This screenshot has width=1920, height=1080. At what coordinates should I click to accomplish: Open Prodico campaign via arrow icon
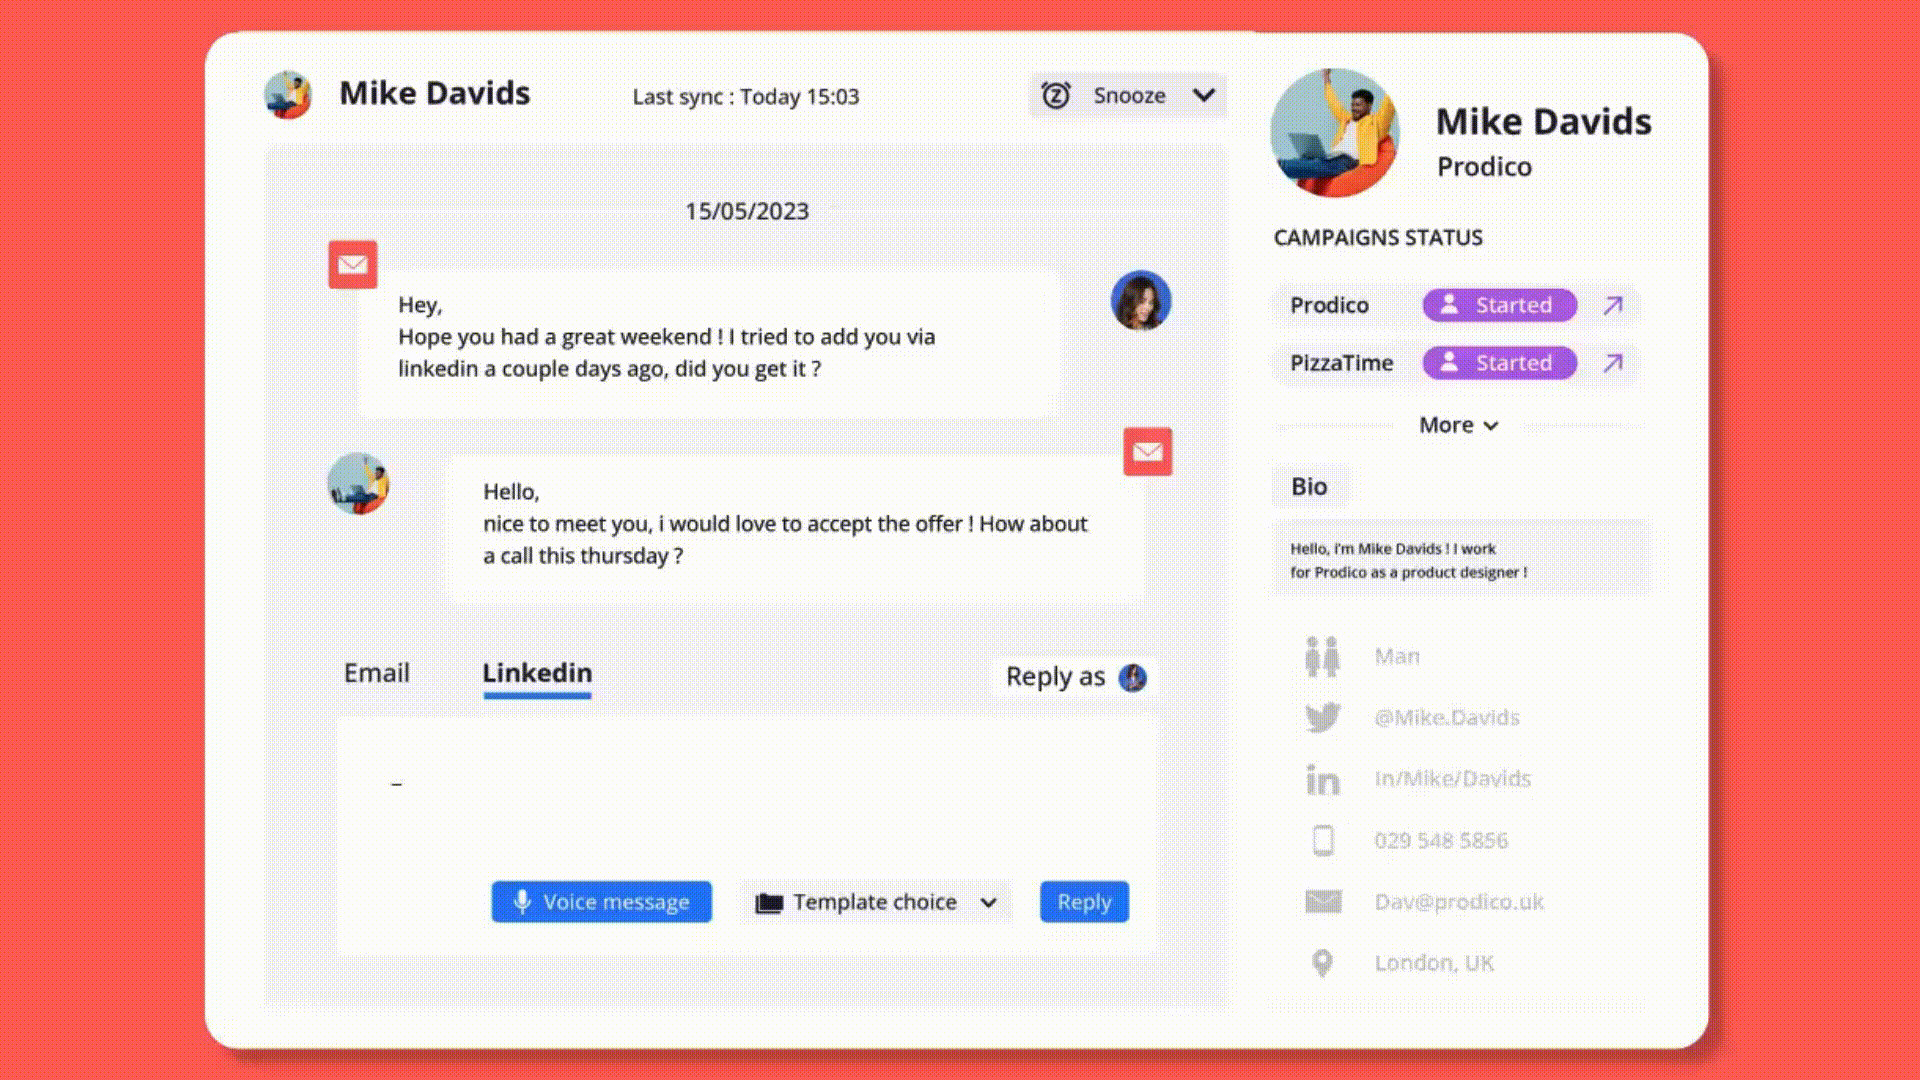coord(1612,305)
